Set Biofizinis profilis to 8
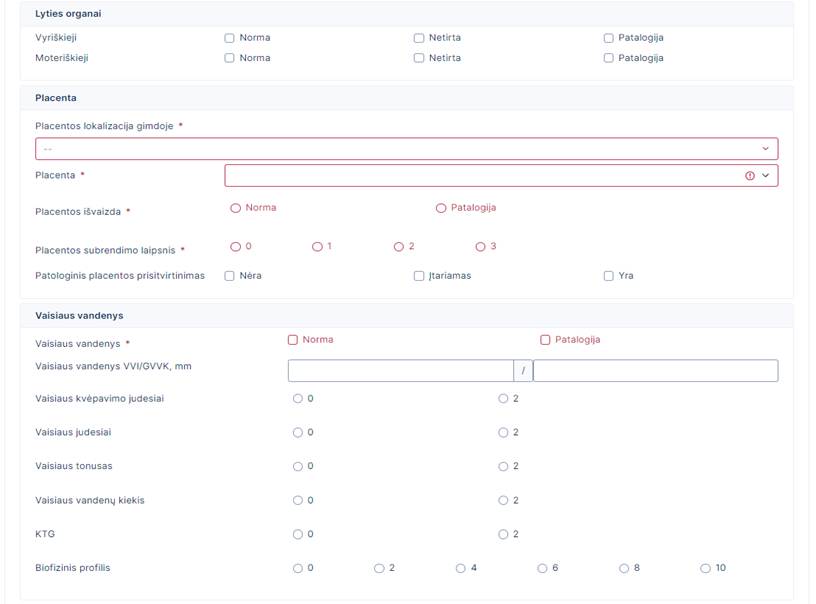The height and width of the screenshot is (604, 816). tap(624, 568)
